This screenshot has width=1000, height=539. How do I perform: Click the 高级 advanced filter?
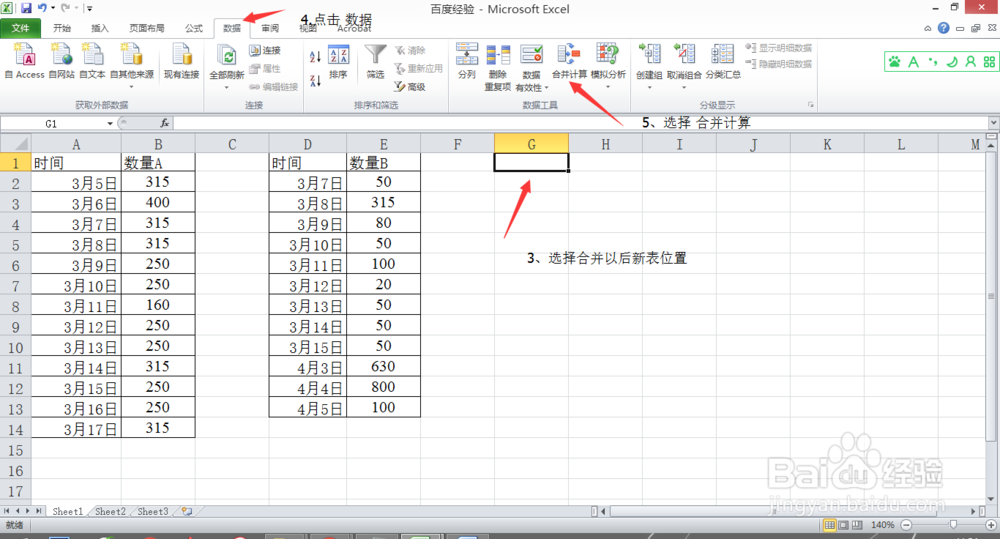[409, 87]
